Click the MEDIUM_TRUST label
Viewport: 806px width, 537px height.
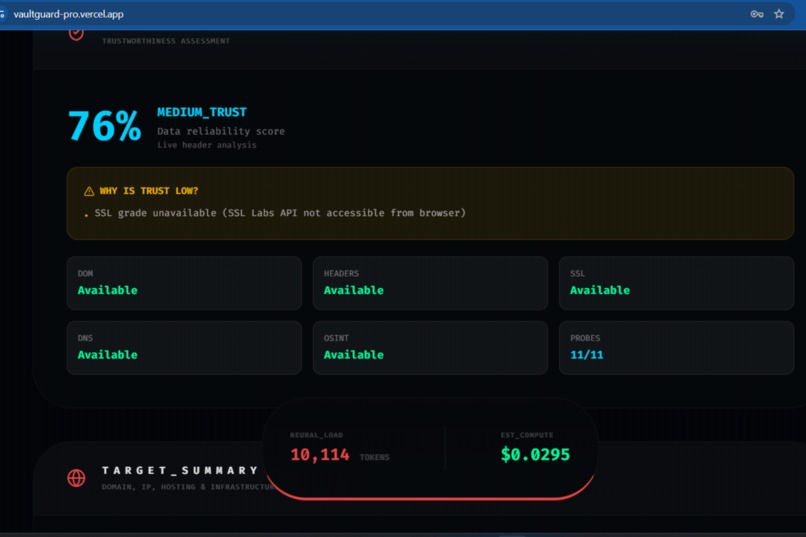(202, 112)
